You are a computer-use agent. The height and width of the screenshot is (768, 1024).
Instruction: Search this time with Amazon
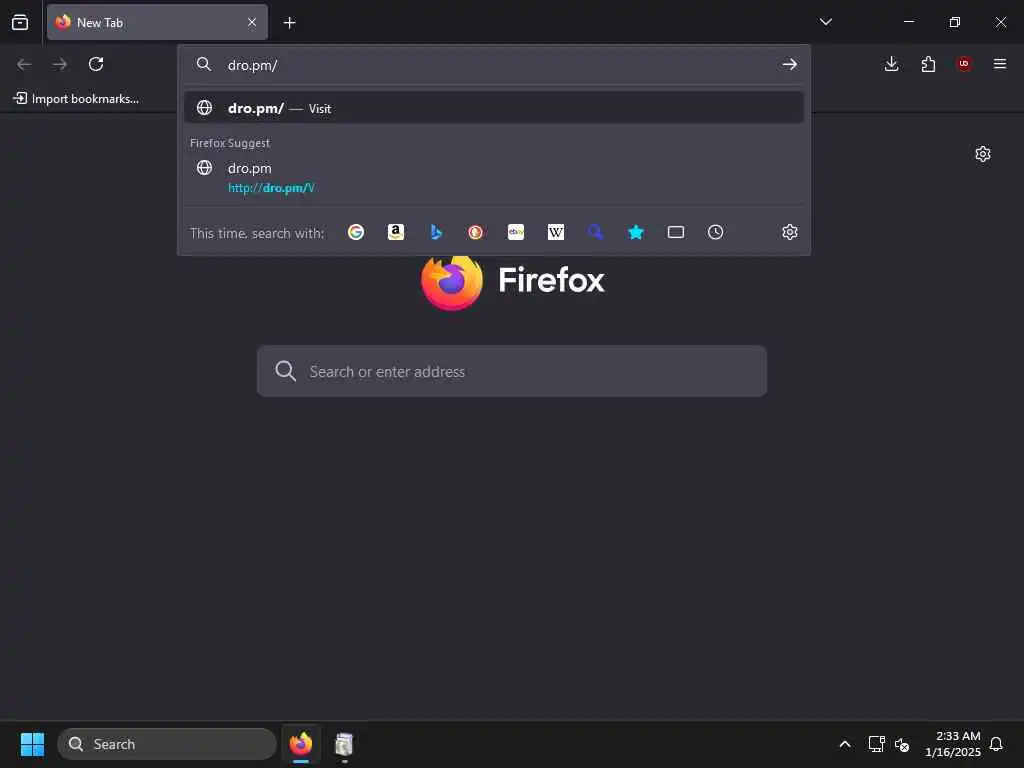point(396,232)
